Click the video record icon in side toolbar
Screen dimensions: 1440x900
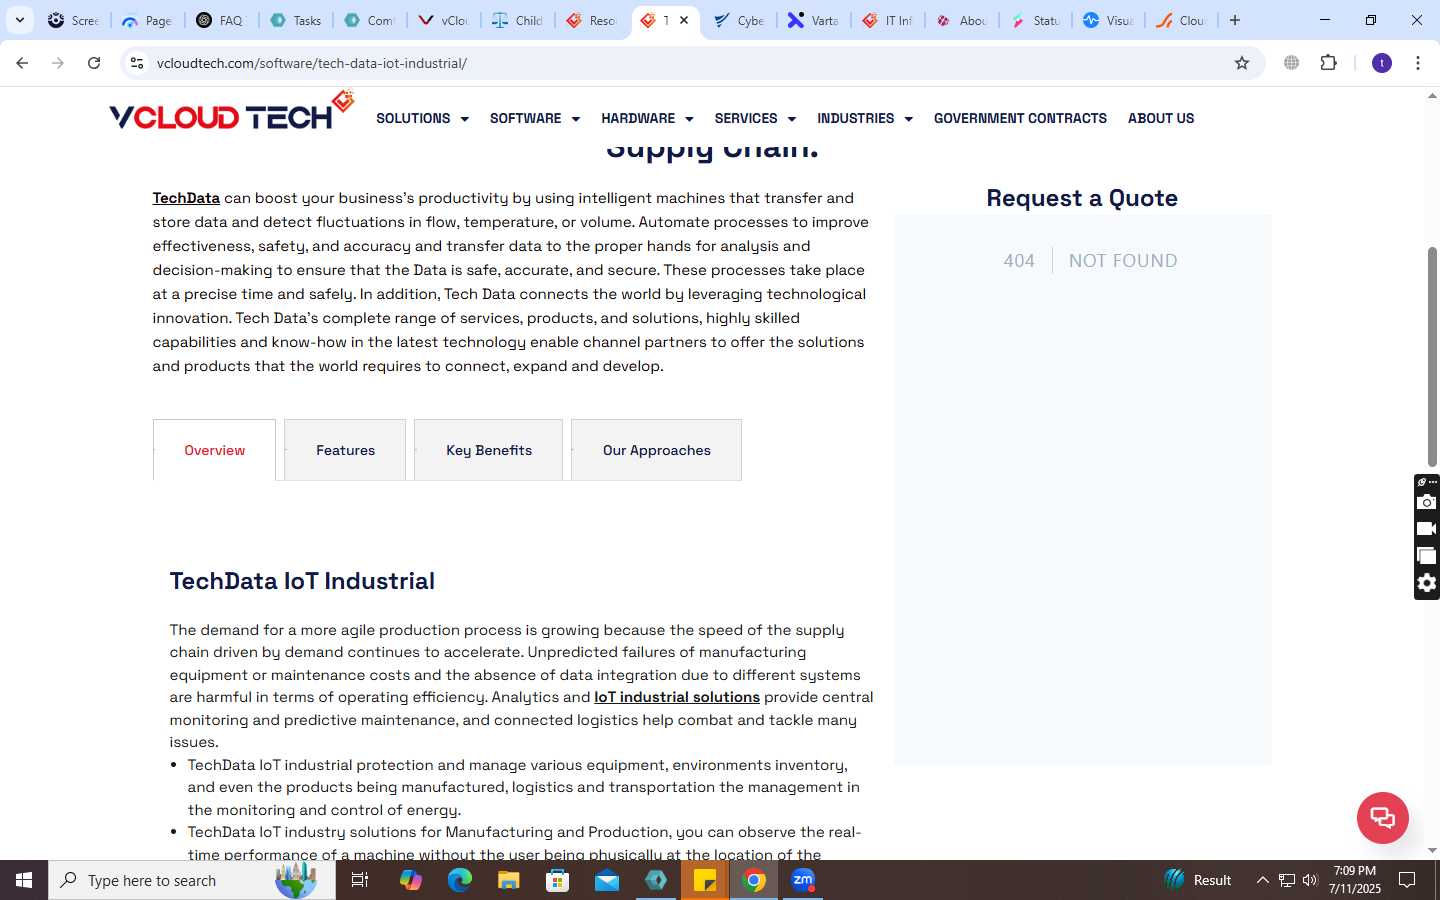coord(1427,529)
